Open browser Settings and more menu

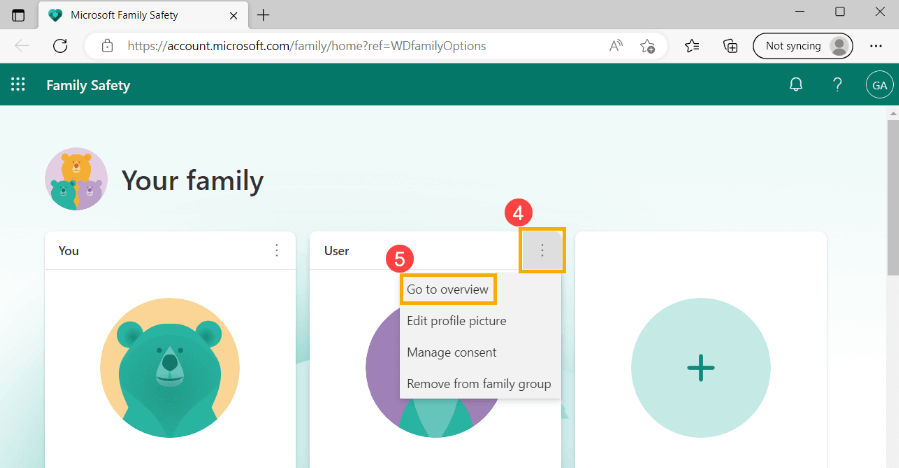[875, 46]
